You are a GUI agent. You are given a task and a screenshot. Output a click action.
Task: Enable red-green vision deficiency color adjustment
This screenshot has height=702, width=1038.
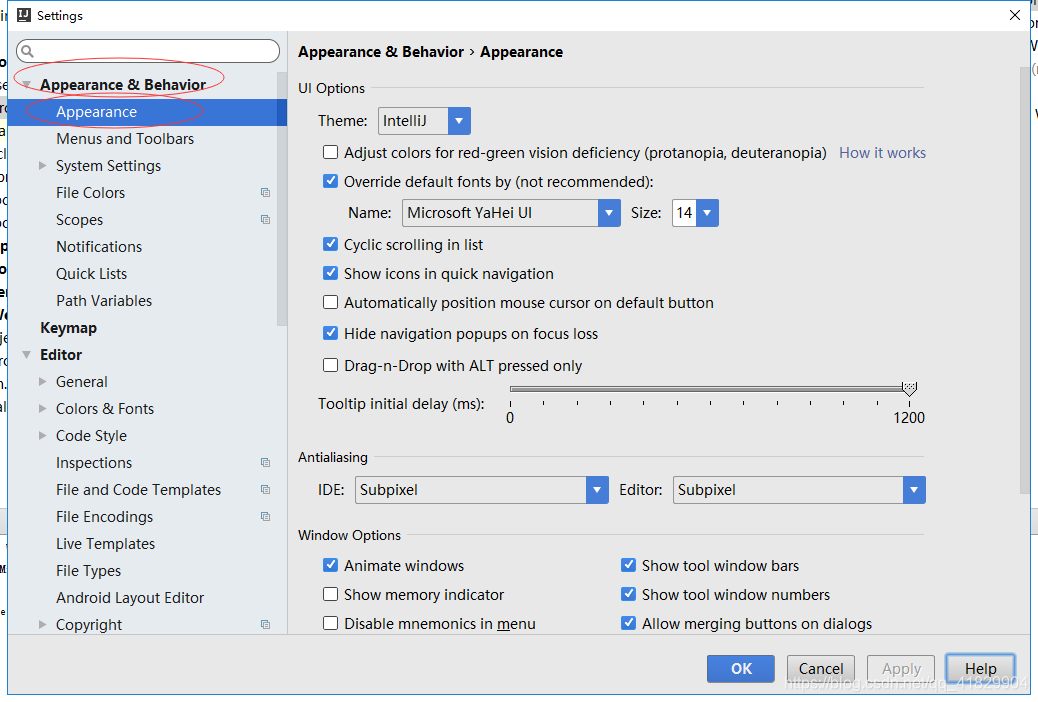pos(330,152)
